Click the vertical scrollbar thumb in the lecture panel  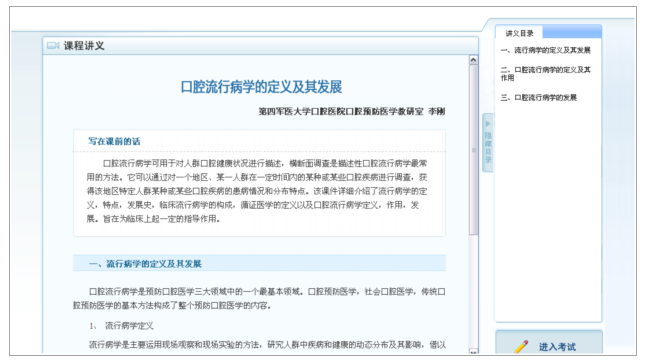point(473,150)
